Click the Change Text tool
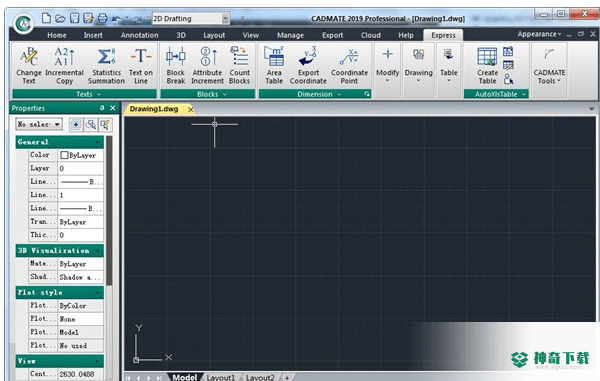 pyautogui.click(x=29, y=66)
